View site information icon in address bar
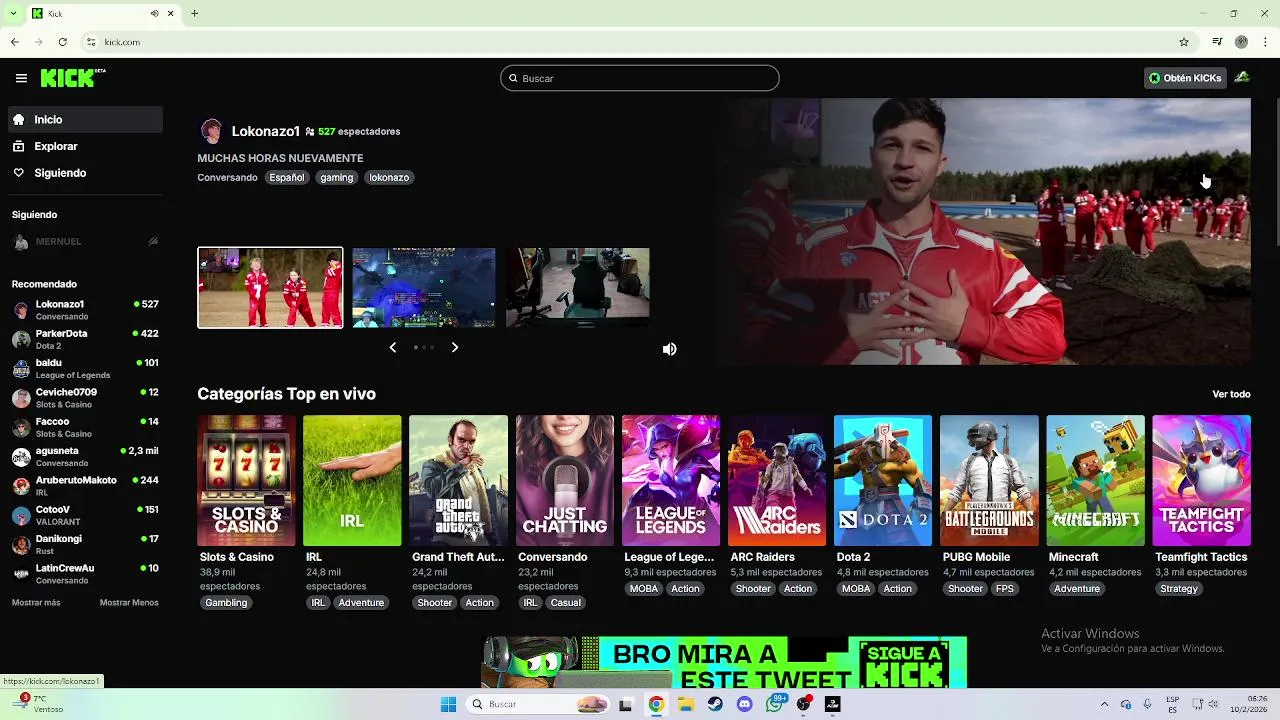1280x720 pixels. pyautogui.click(x=91, y=42)
